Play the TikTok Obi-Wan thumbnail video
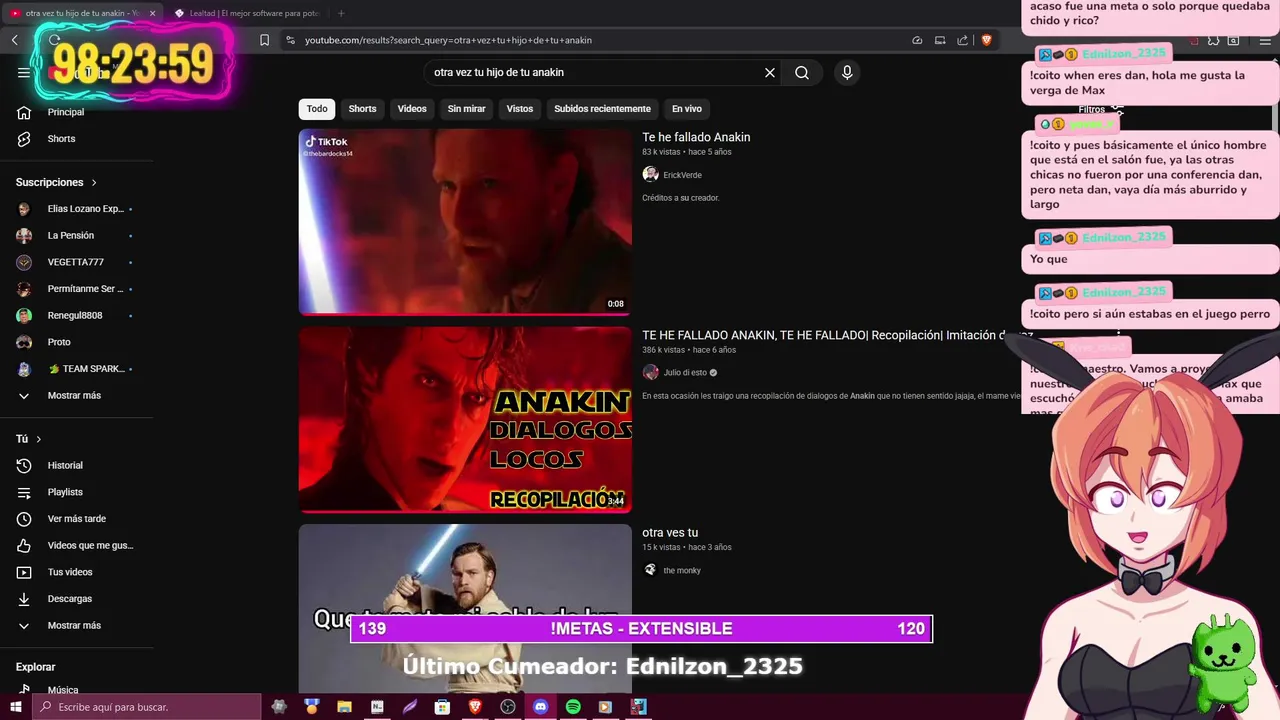 (465, 222)
